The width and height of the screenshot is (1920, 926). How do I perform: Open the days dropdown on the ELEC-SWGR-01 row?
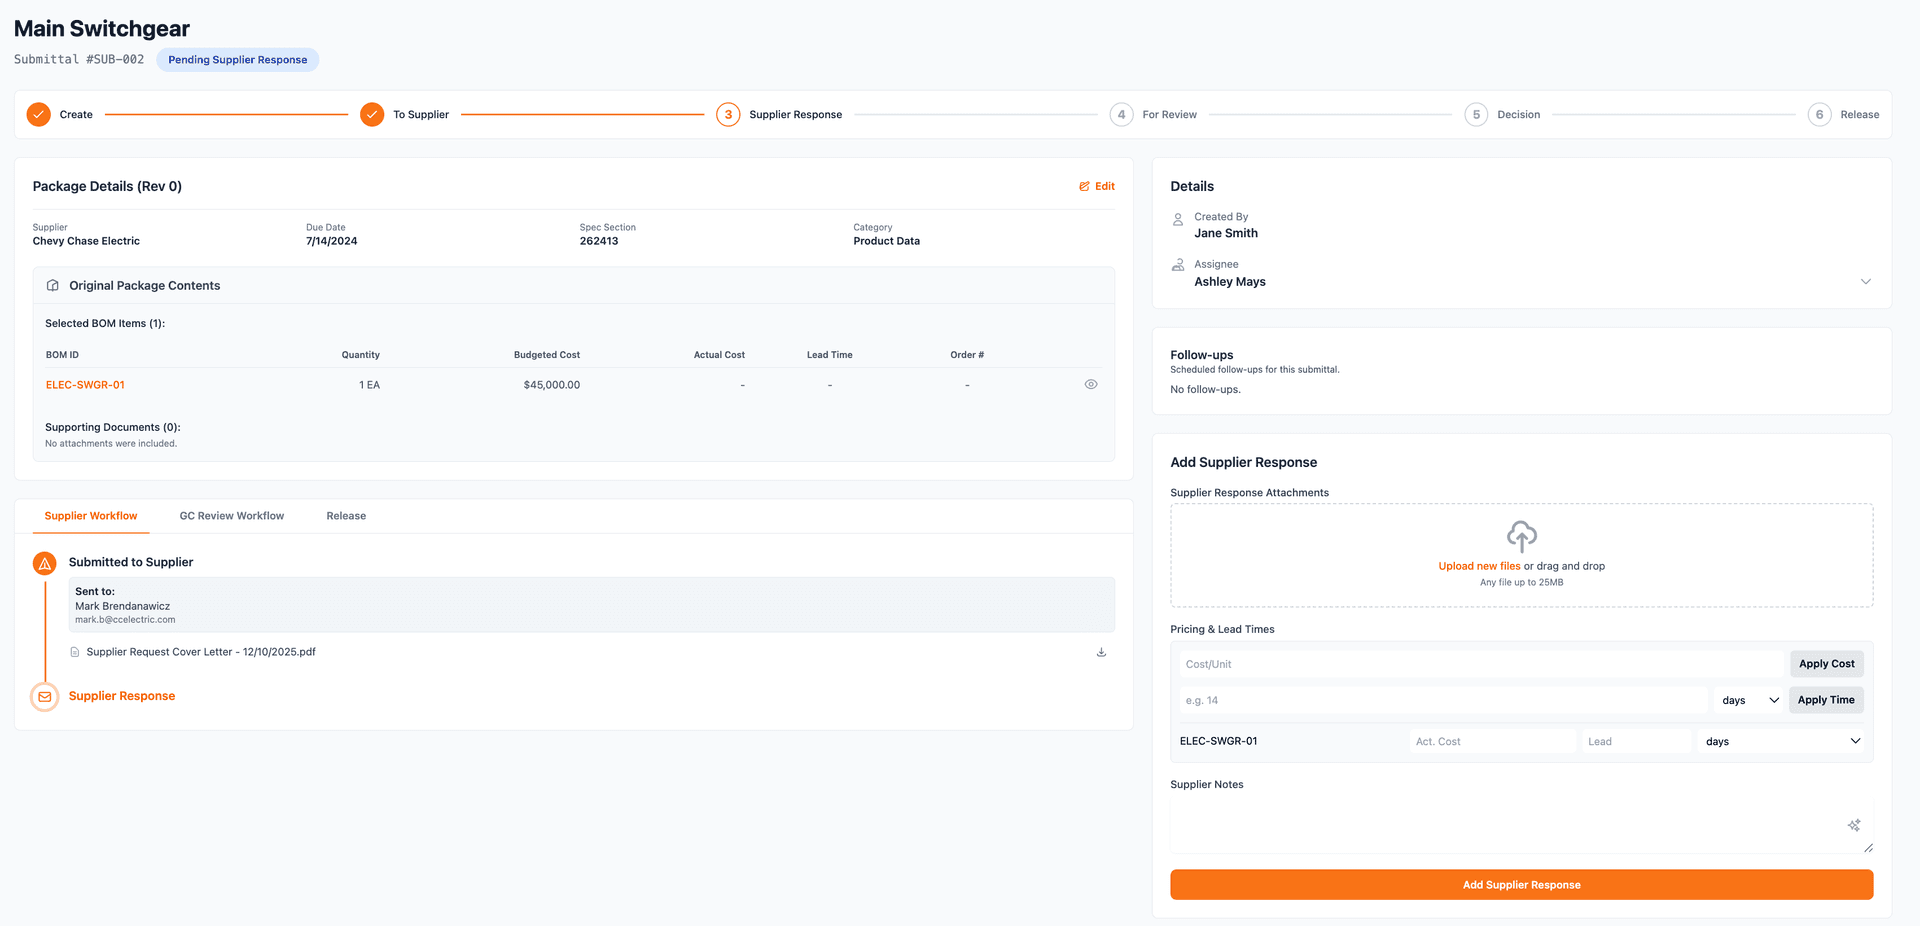pos(1782,741)
